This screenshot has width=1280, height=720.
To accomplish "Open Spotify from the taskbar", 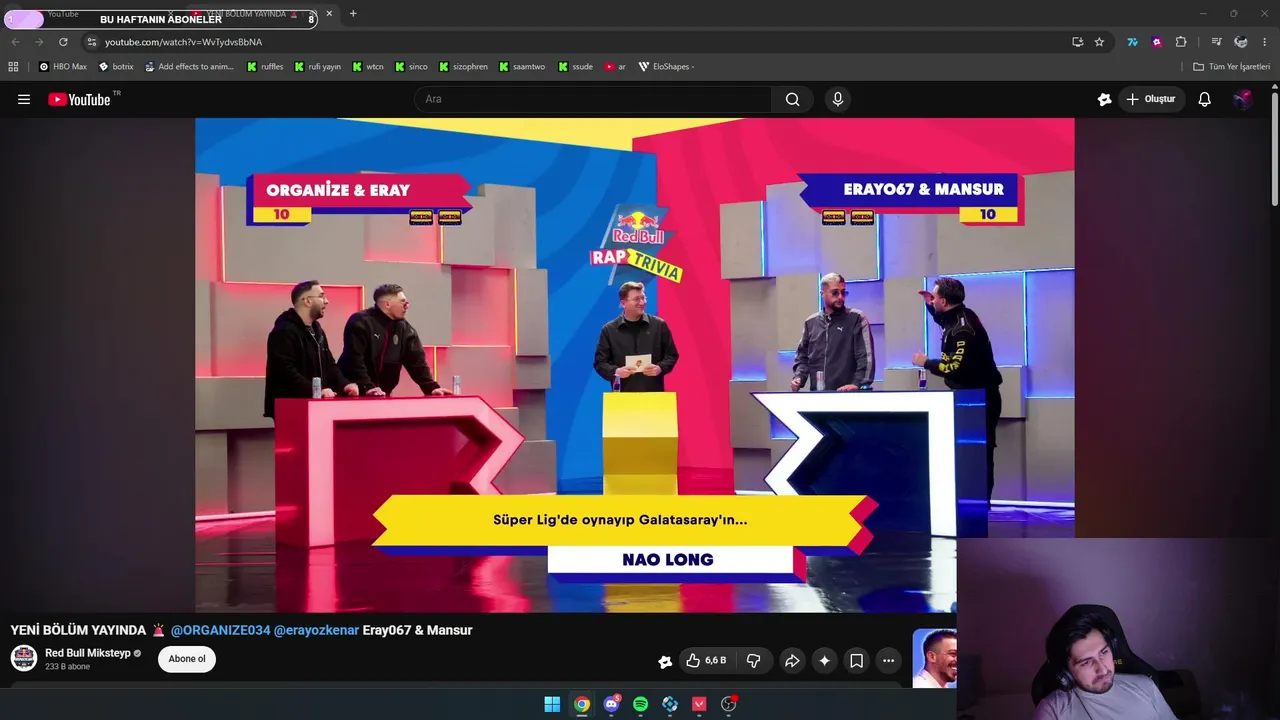I will point(640,704).
